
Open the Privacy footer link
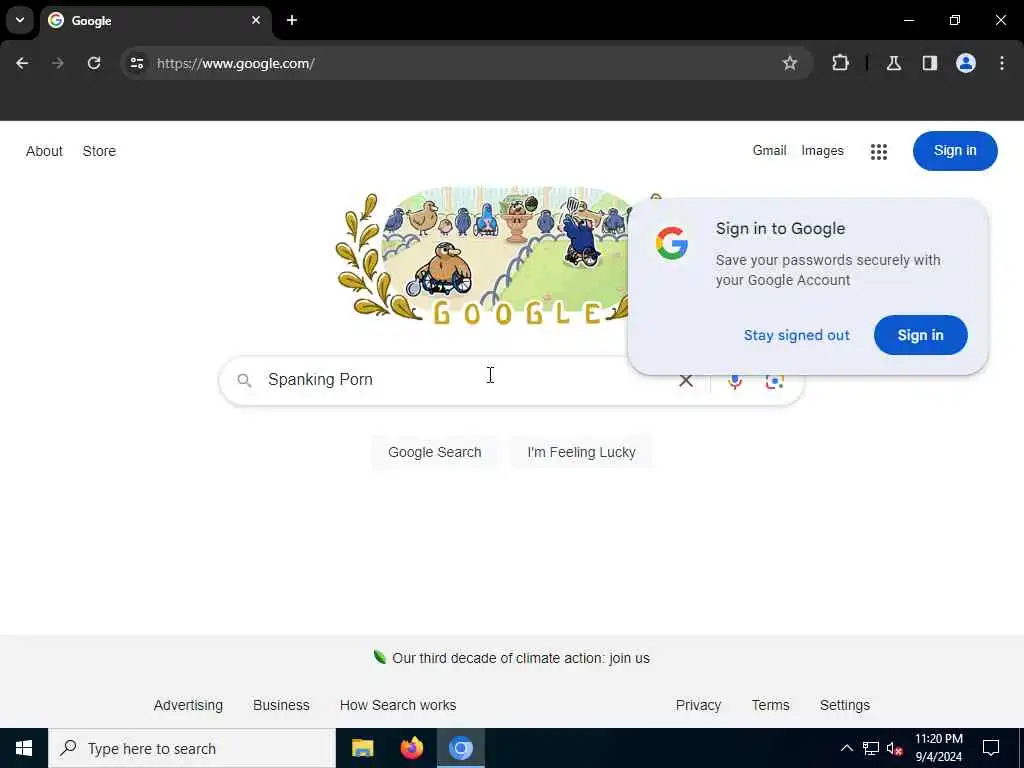tap(698, 705)
